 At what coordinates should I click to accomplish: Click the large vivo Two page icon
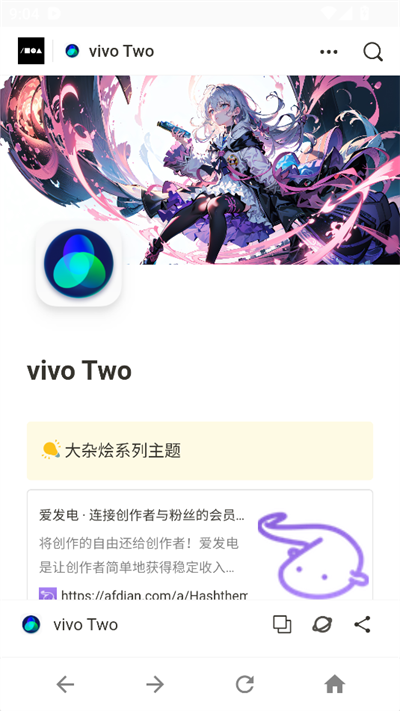pyautogui.click(x=78, y=263)
